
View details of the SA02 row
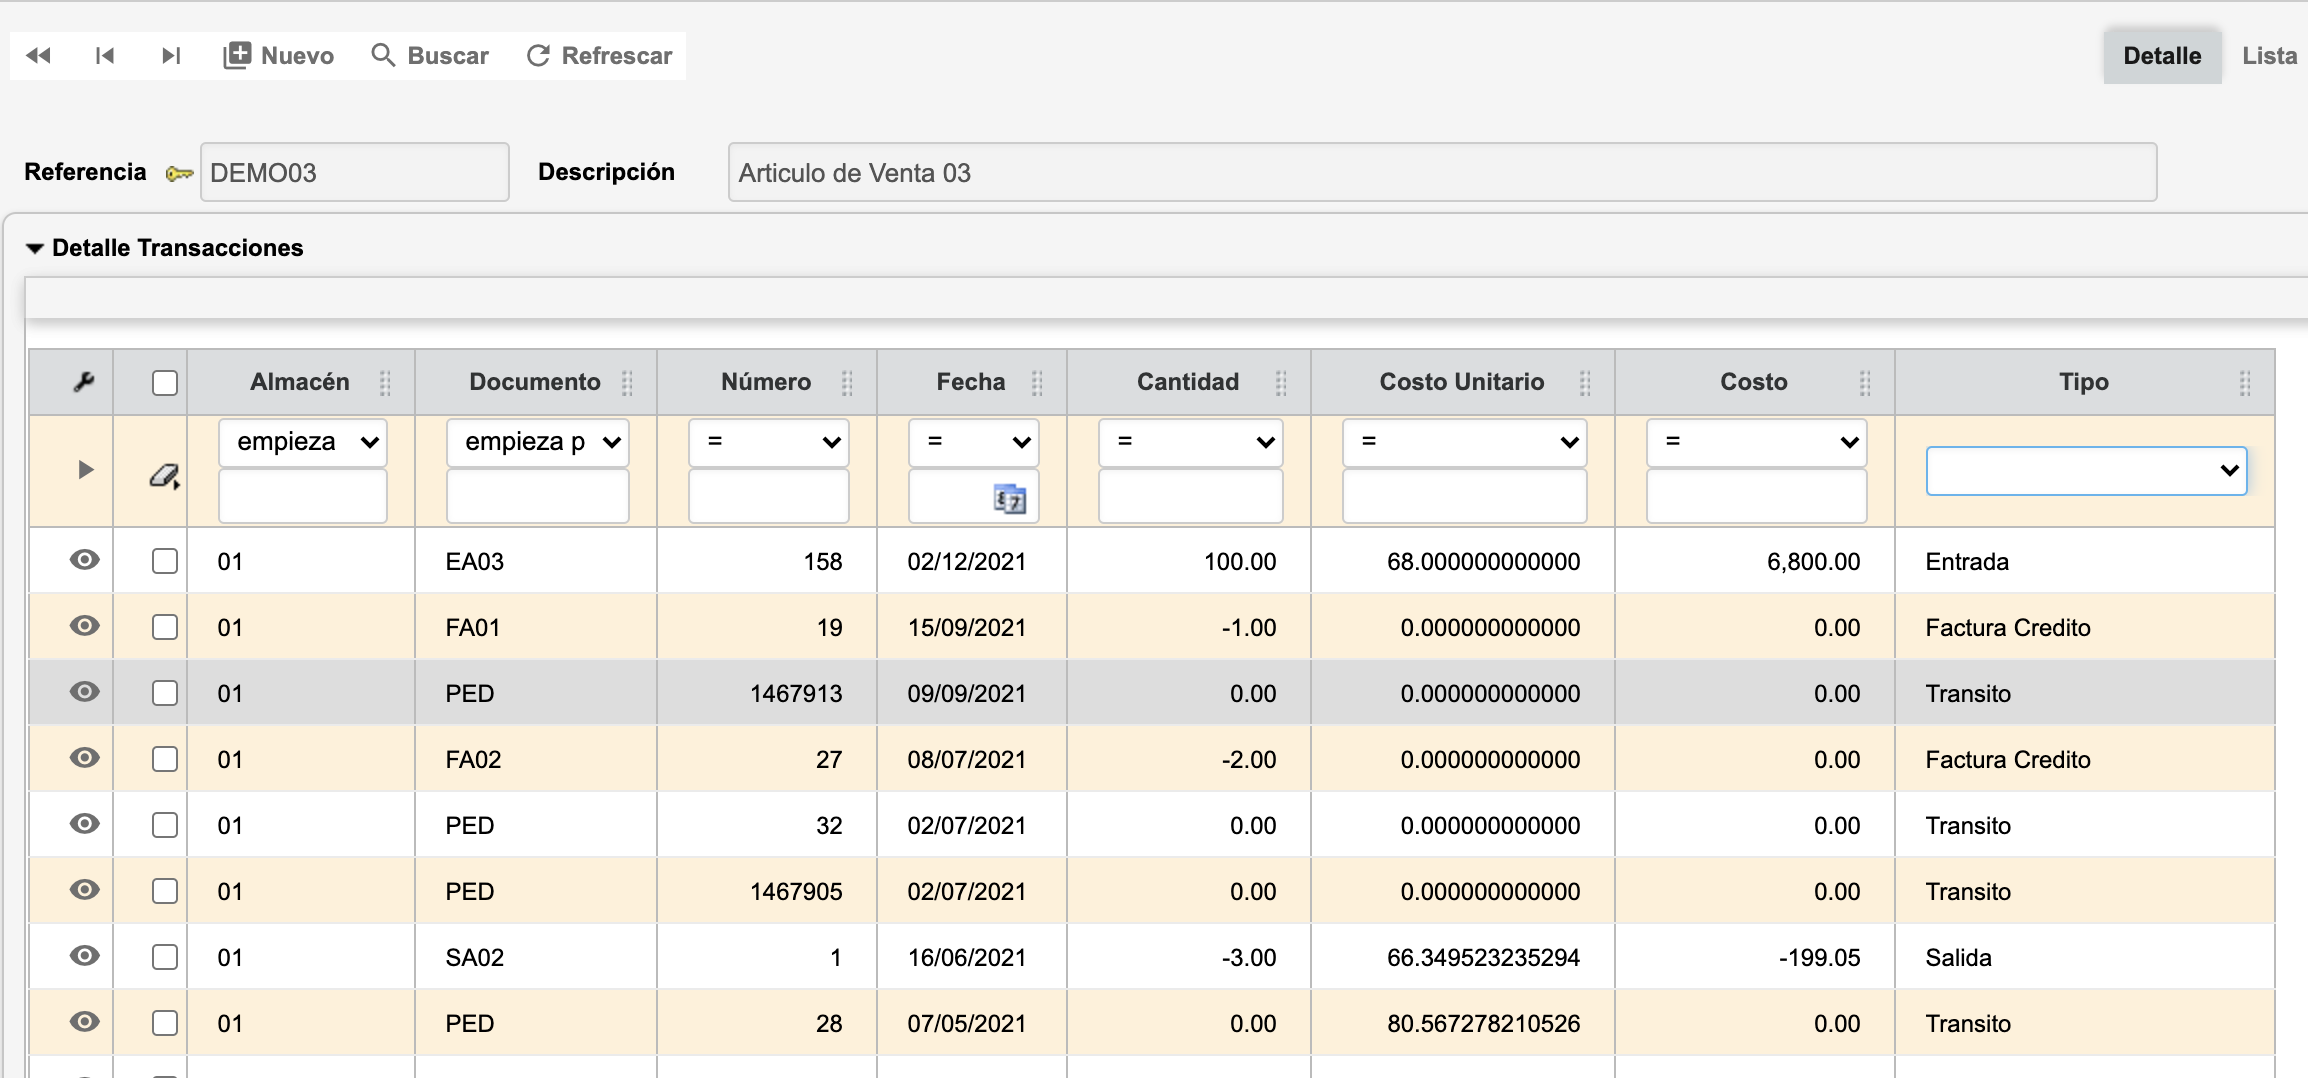pos(84,956)
